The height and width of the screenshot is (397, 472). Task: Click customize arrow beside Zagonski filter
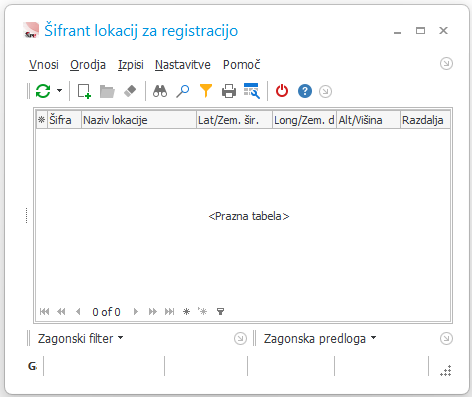(x=240, y=339)
